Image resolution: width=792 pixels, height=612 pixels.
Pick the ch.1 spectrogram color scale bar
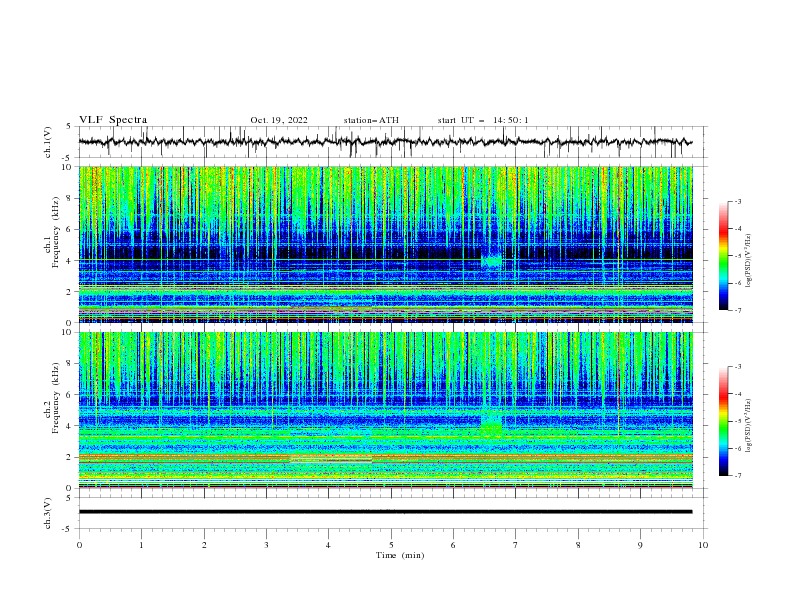723,256
